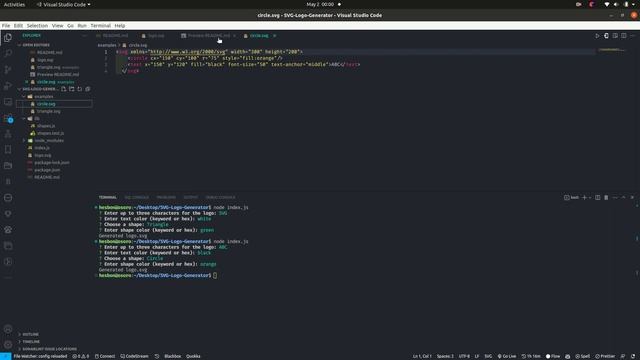Refresh the Explorer file tree
Image resolution: width=640 pixels, height=360 pixels.
pos(80,89)
